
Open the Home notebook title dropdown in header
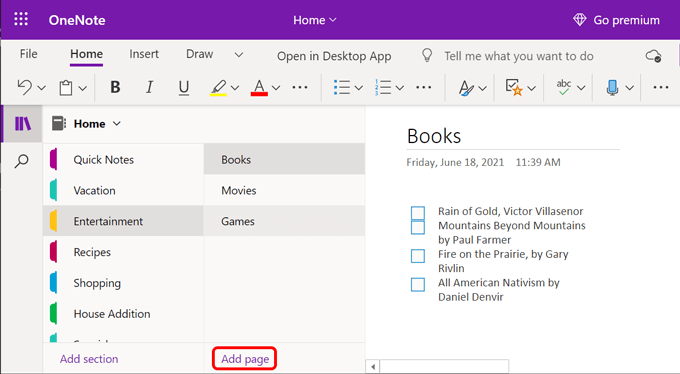pos(314,20)
